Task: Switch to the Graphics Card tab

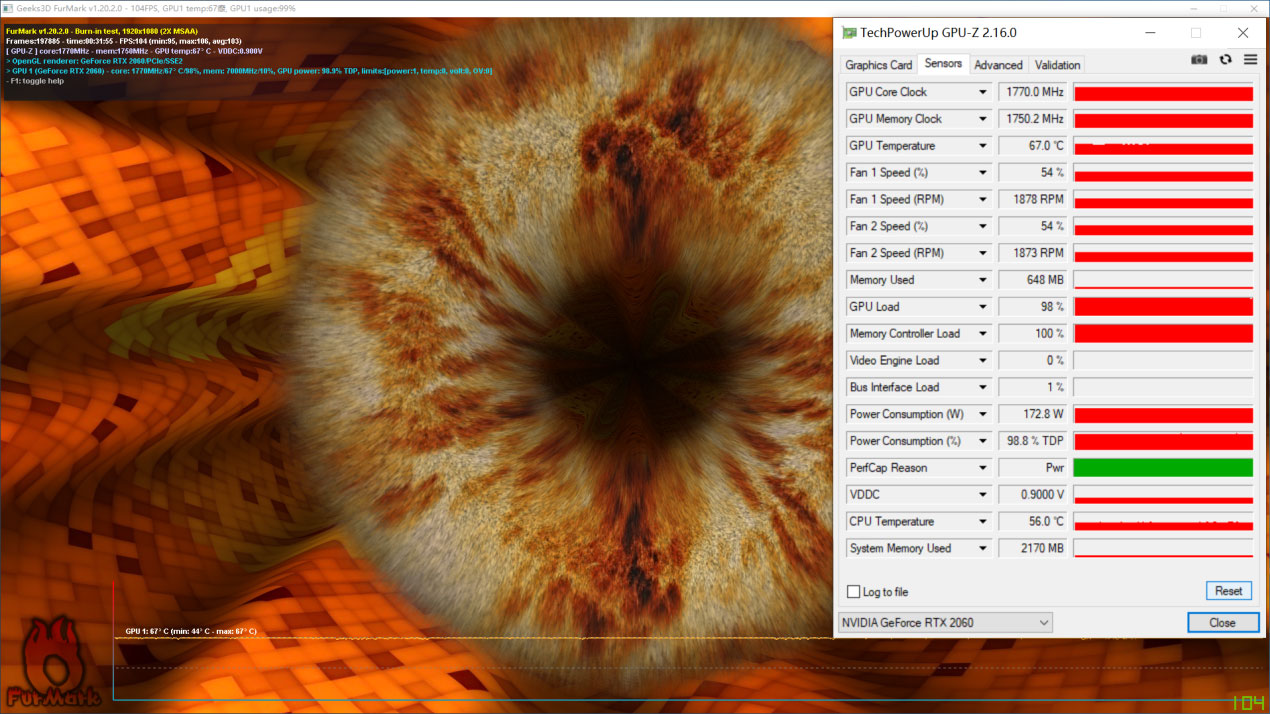Action: pyautogui.click(x=878, y=65)
